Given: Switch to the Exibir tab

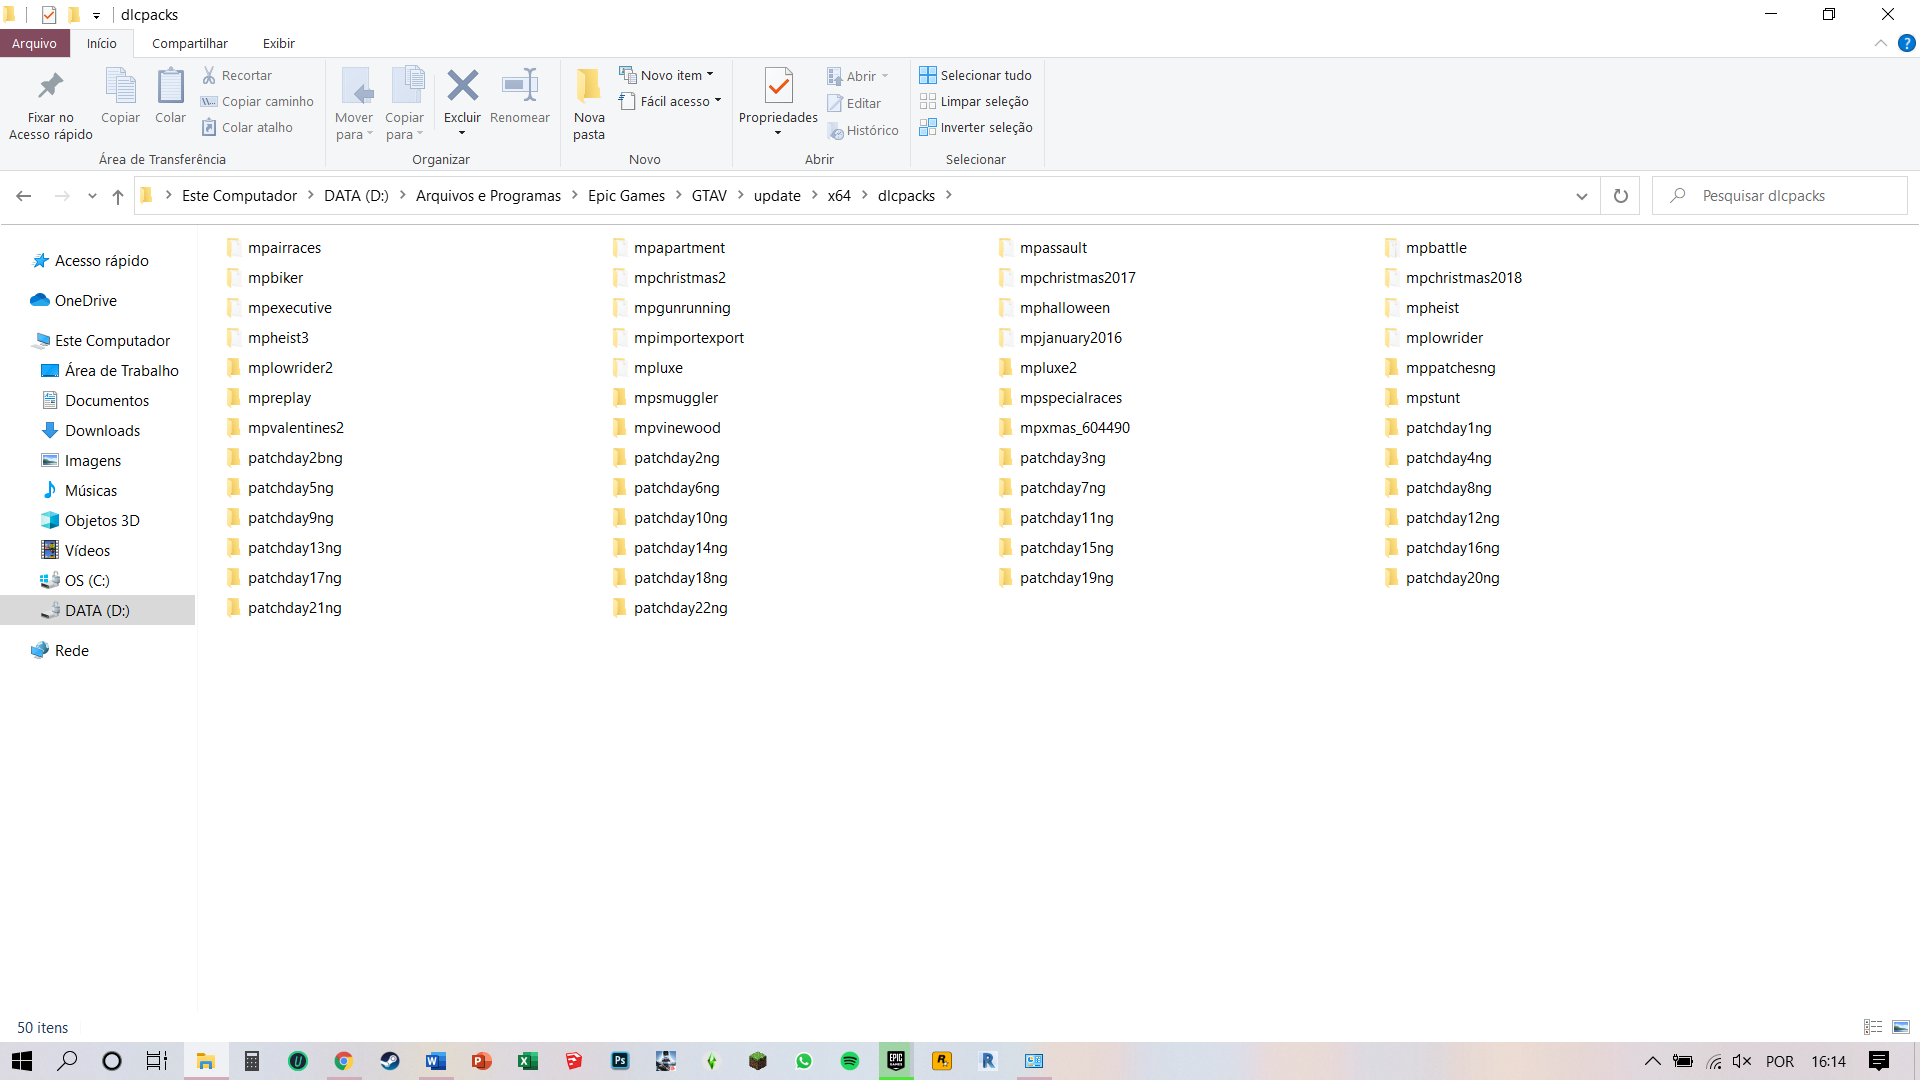Looking at the screenshot, I should coord(278,43).
